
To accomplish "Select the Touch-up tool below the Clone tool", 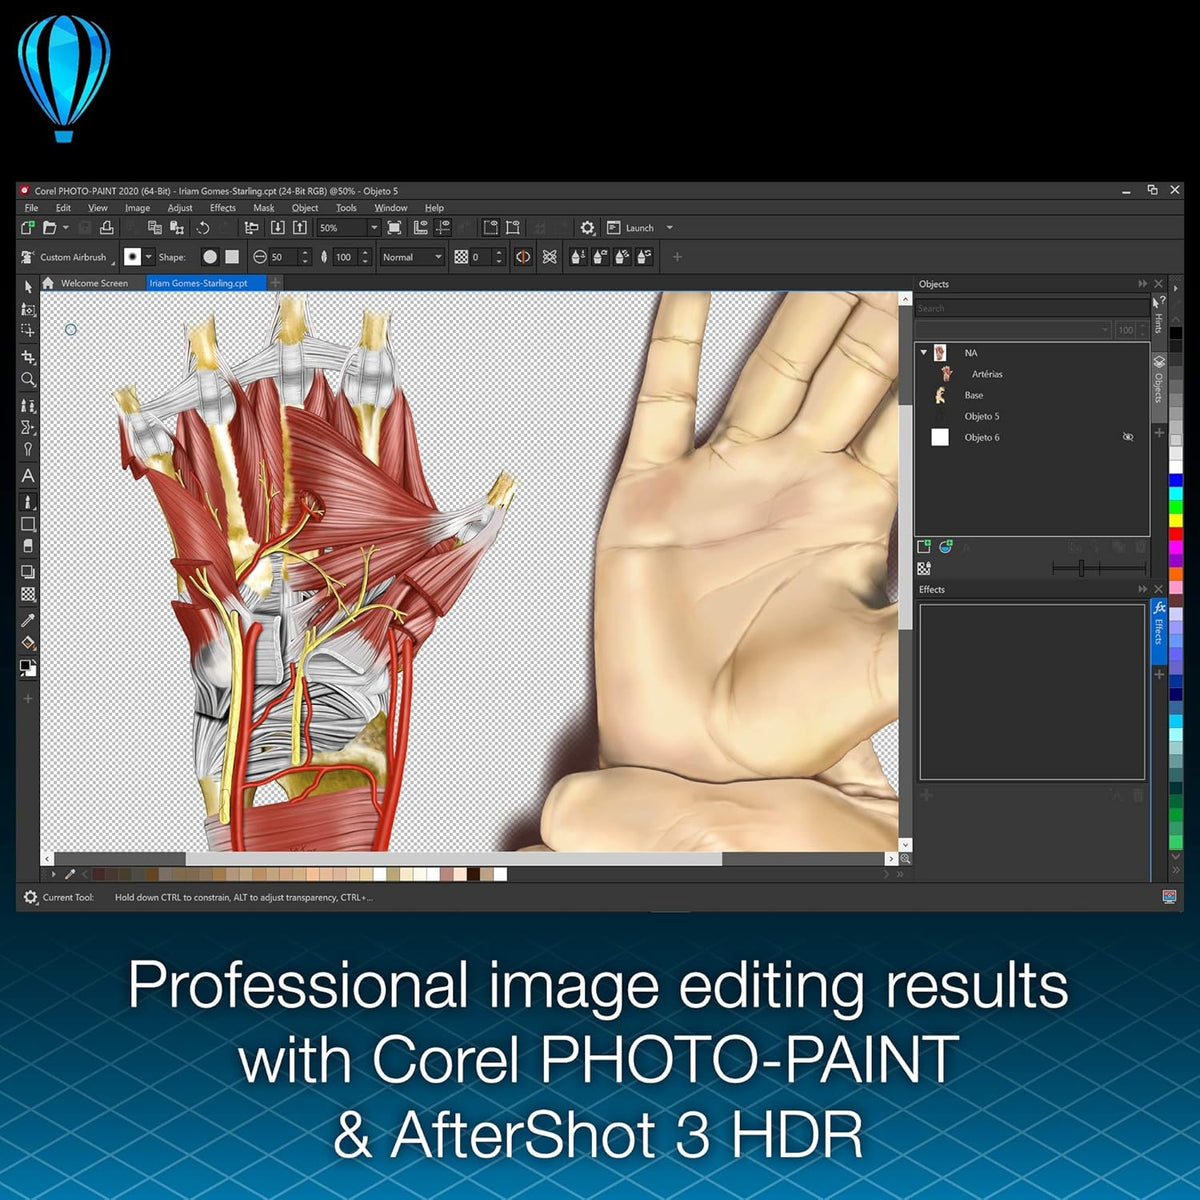I will pyautogui.click(x=28, y=427).
